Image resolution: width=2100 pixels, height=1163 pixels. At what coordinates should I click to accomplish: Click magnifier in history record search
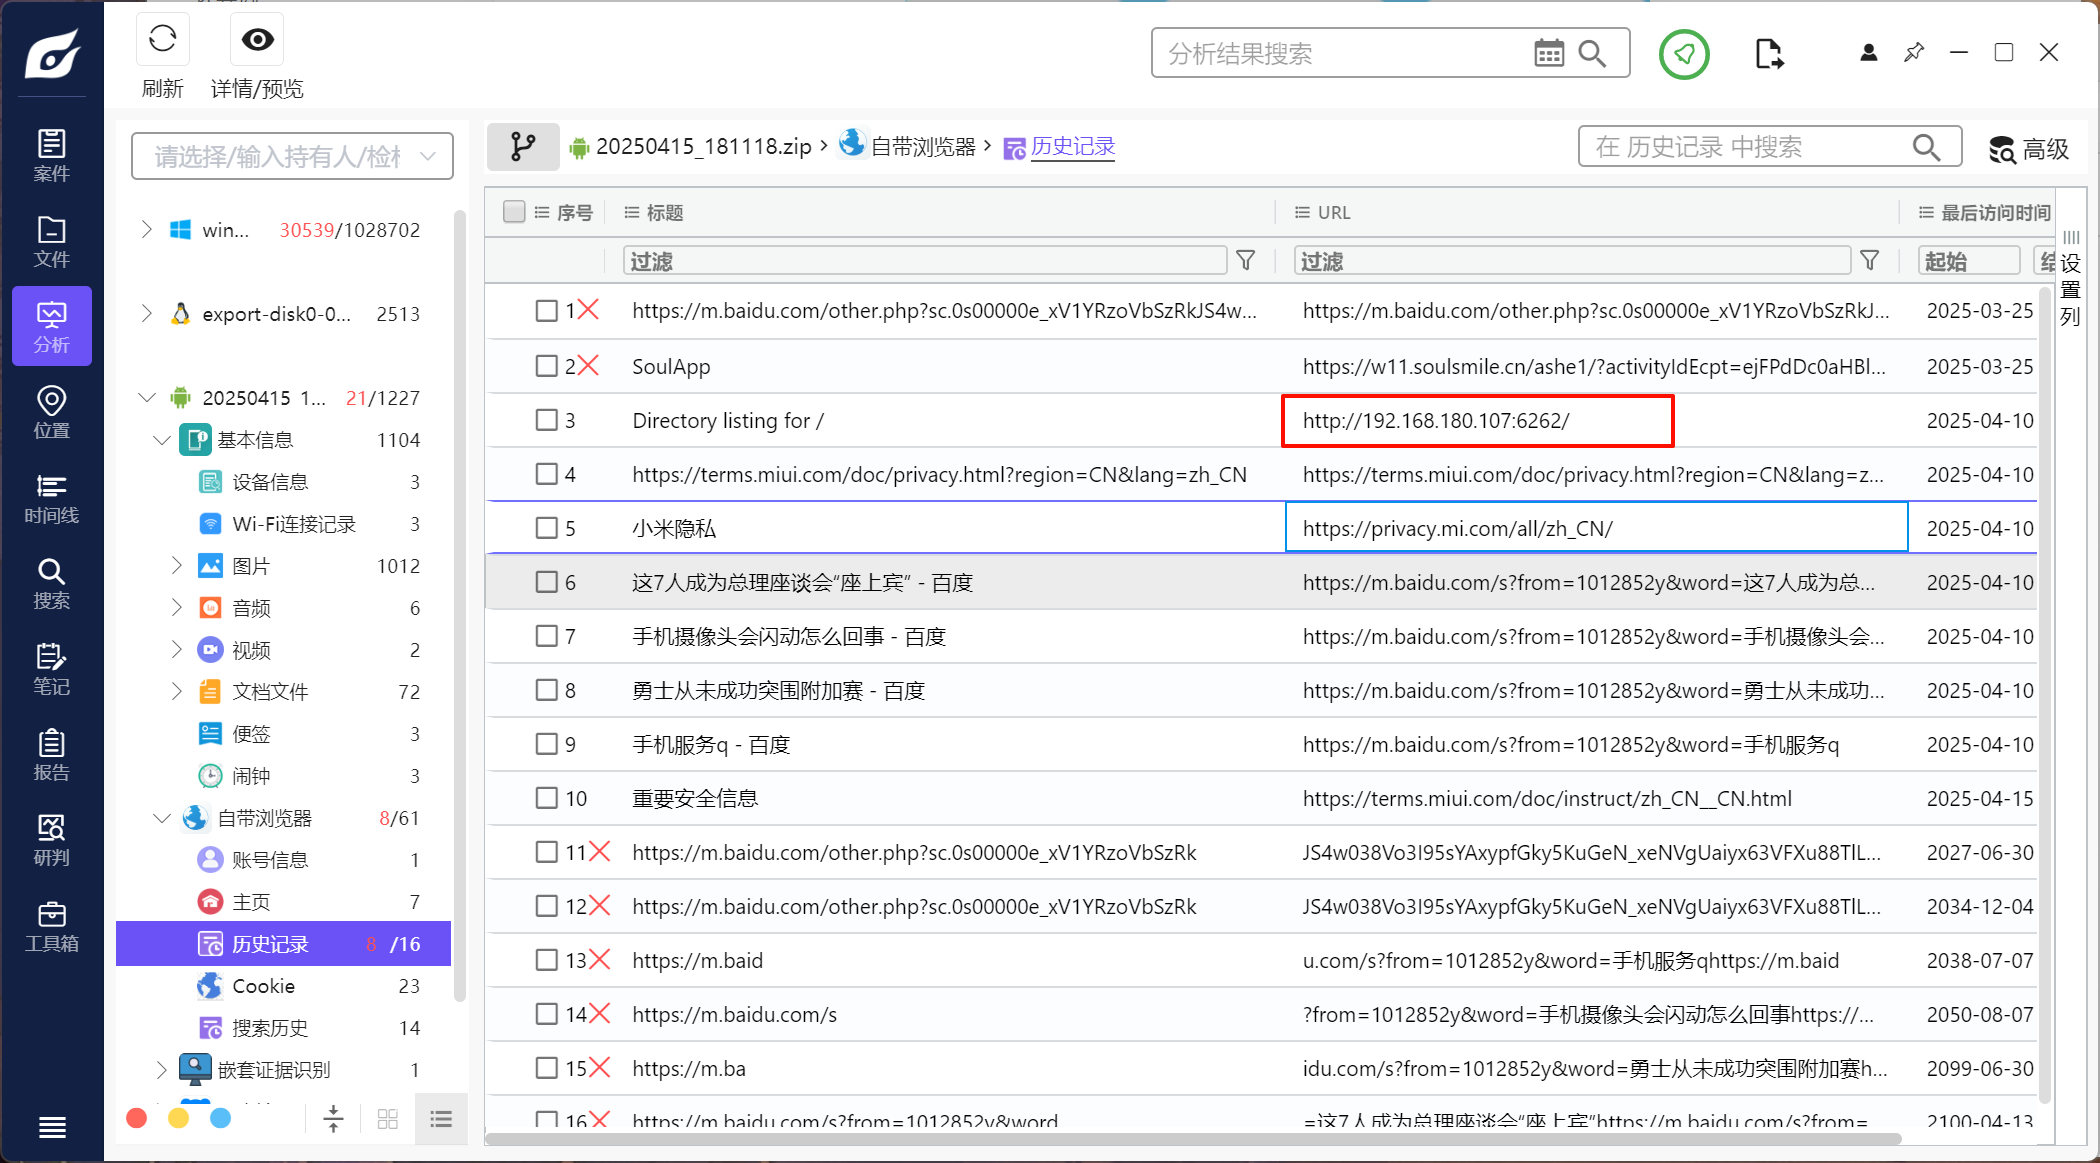click(x=1926, y=147)
